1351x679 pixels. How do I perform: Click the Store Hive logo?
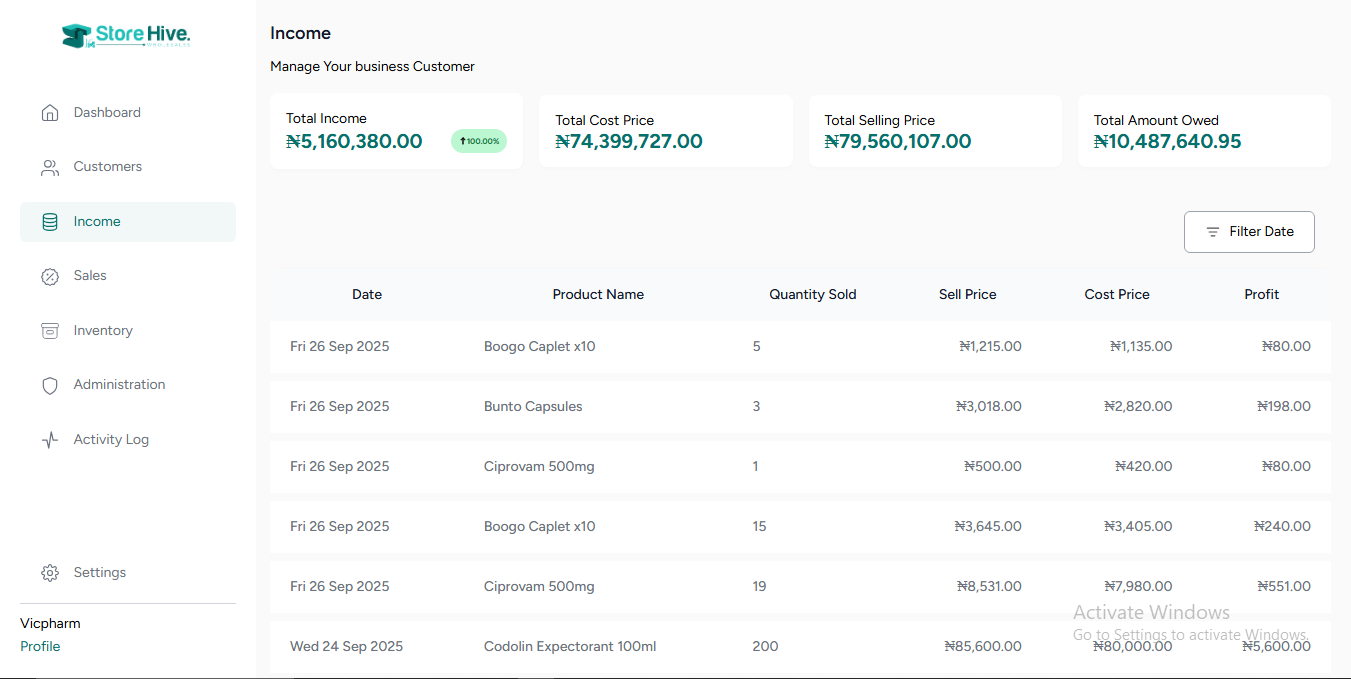[126, 36]
